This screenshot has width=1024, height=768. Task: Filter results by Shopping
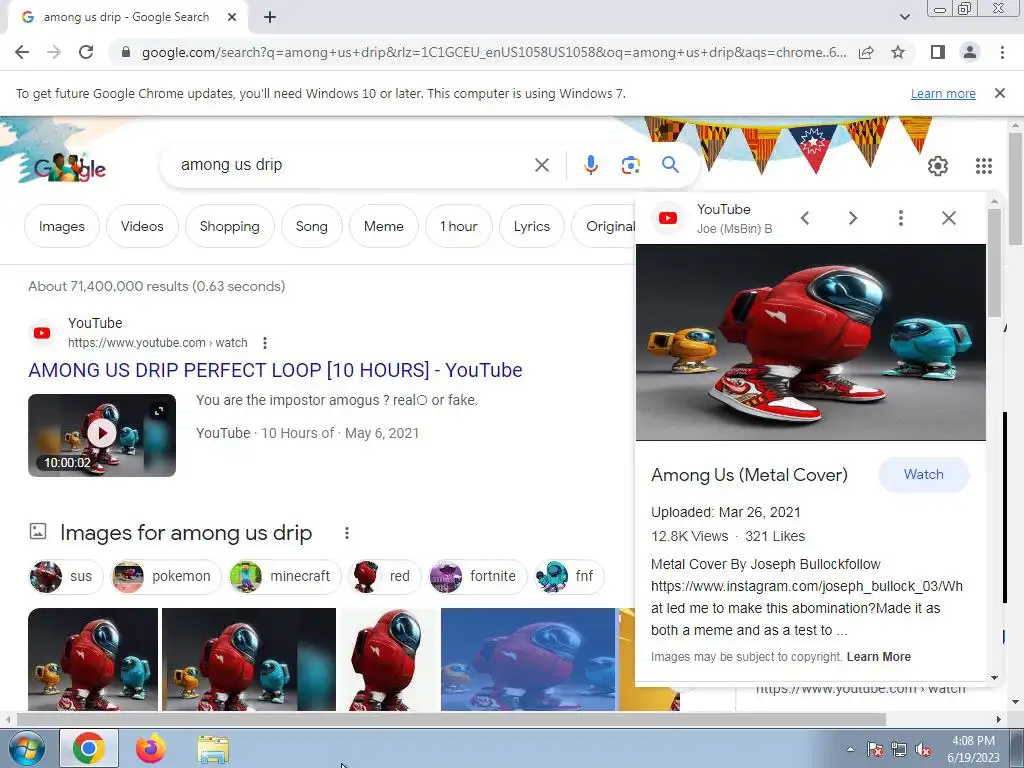(229, 226)
